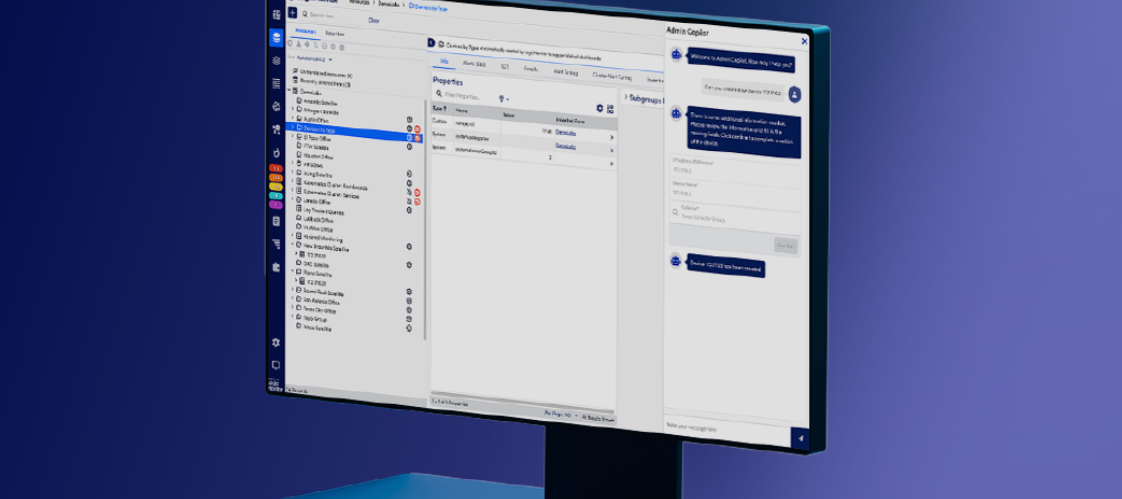Select the Resources stack icon in sidebar
The image size is (1122, 499).
(x=276, y=37)
